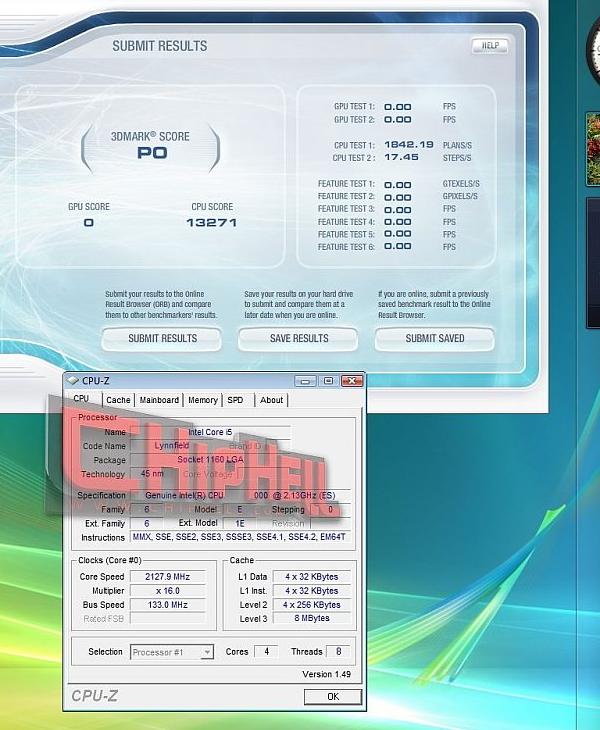Click the SUBMIT RESULTS button
600x730 pixels.
162,338
